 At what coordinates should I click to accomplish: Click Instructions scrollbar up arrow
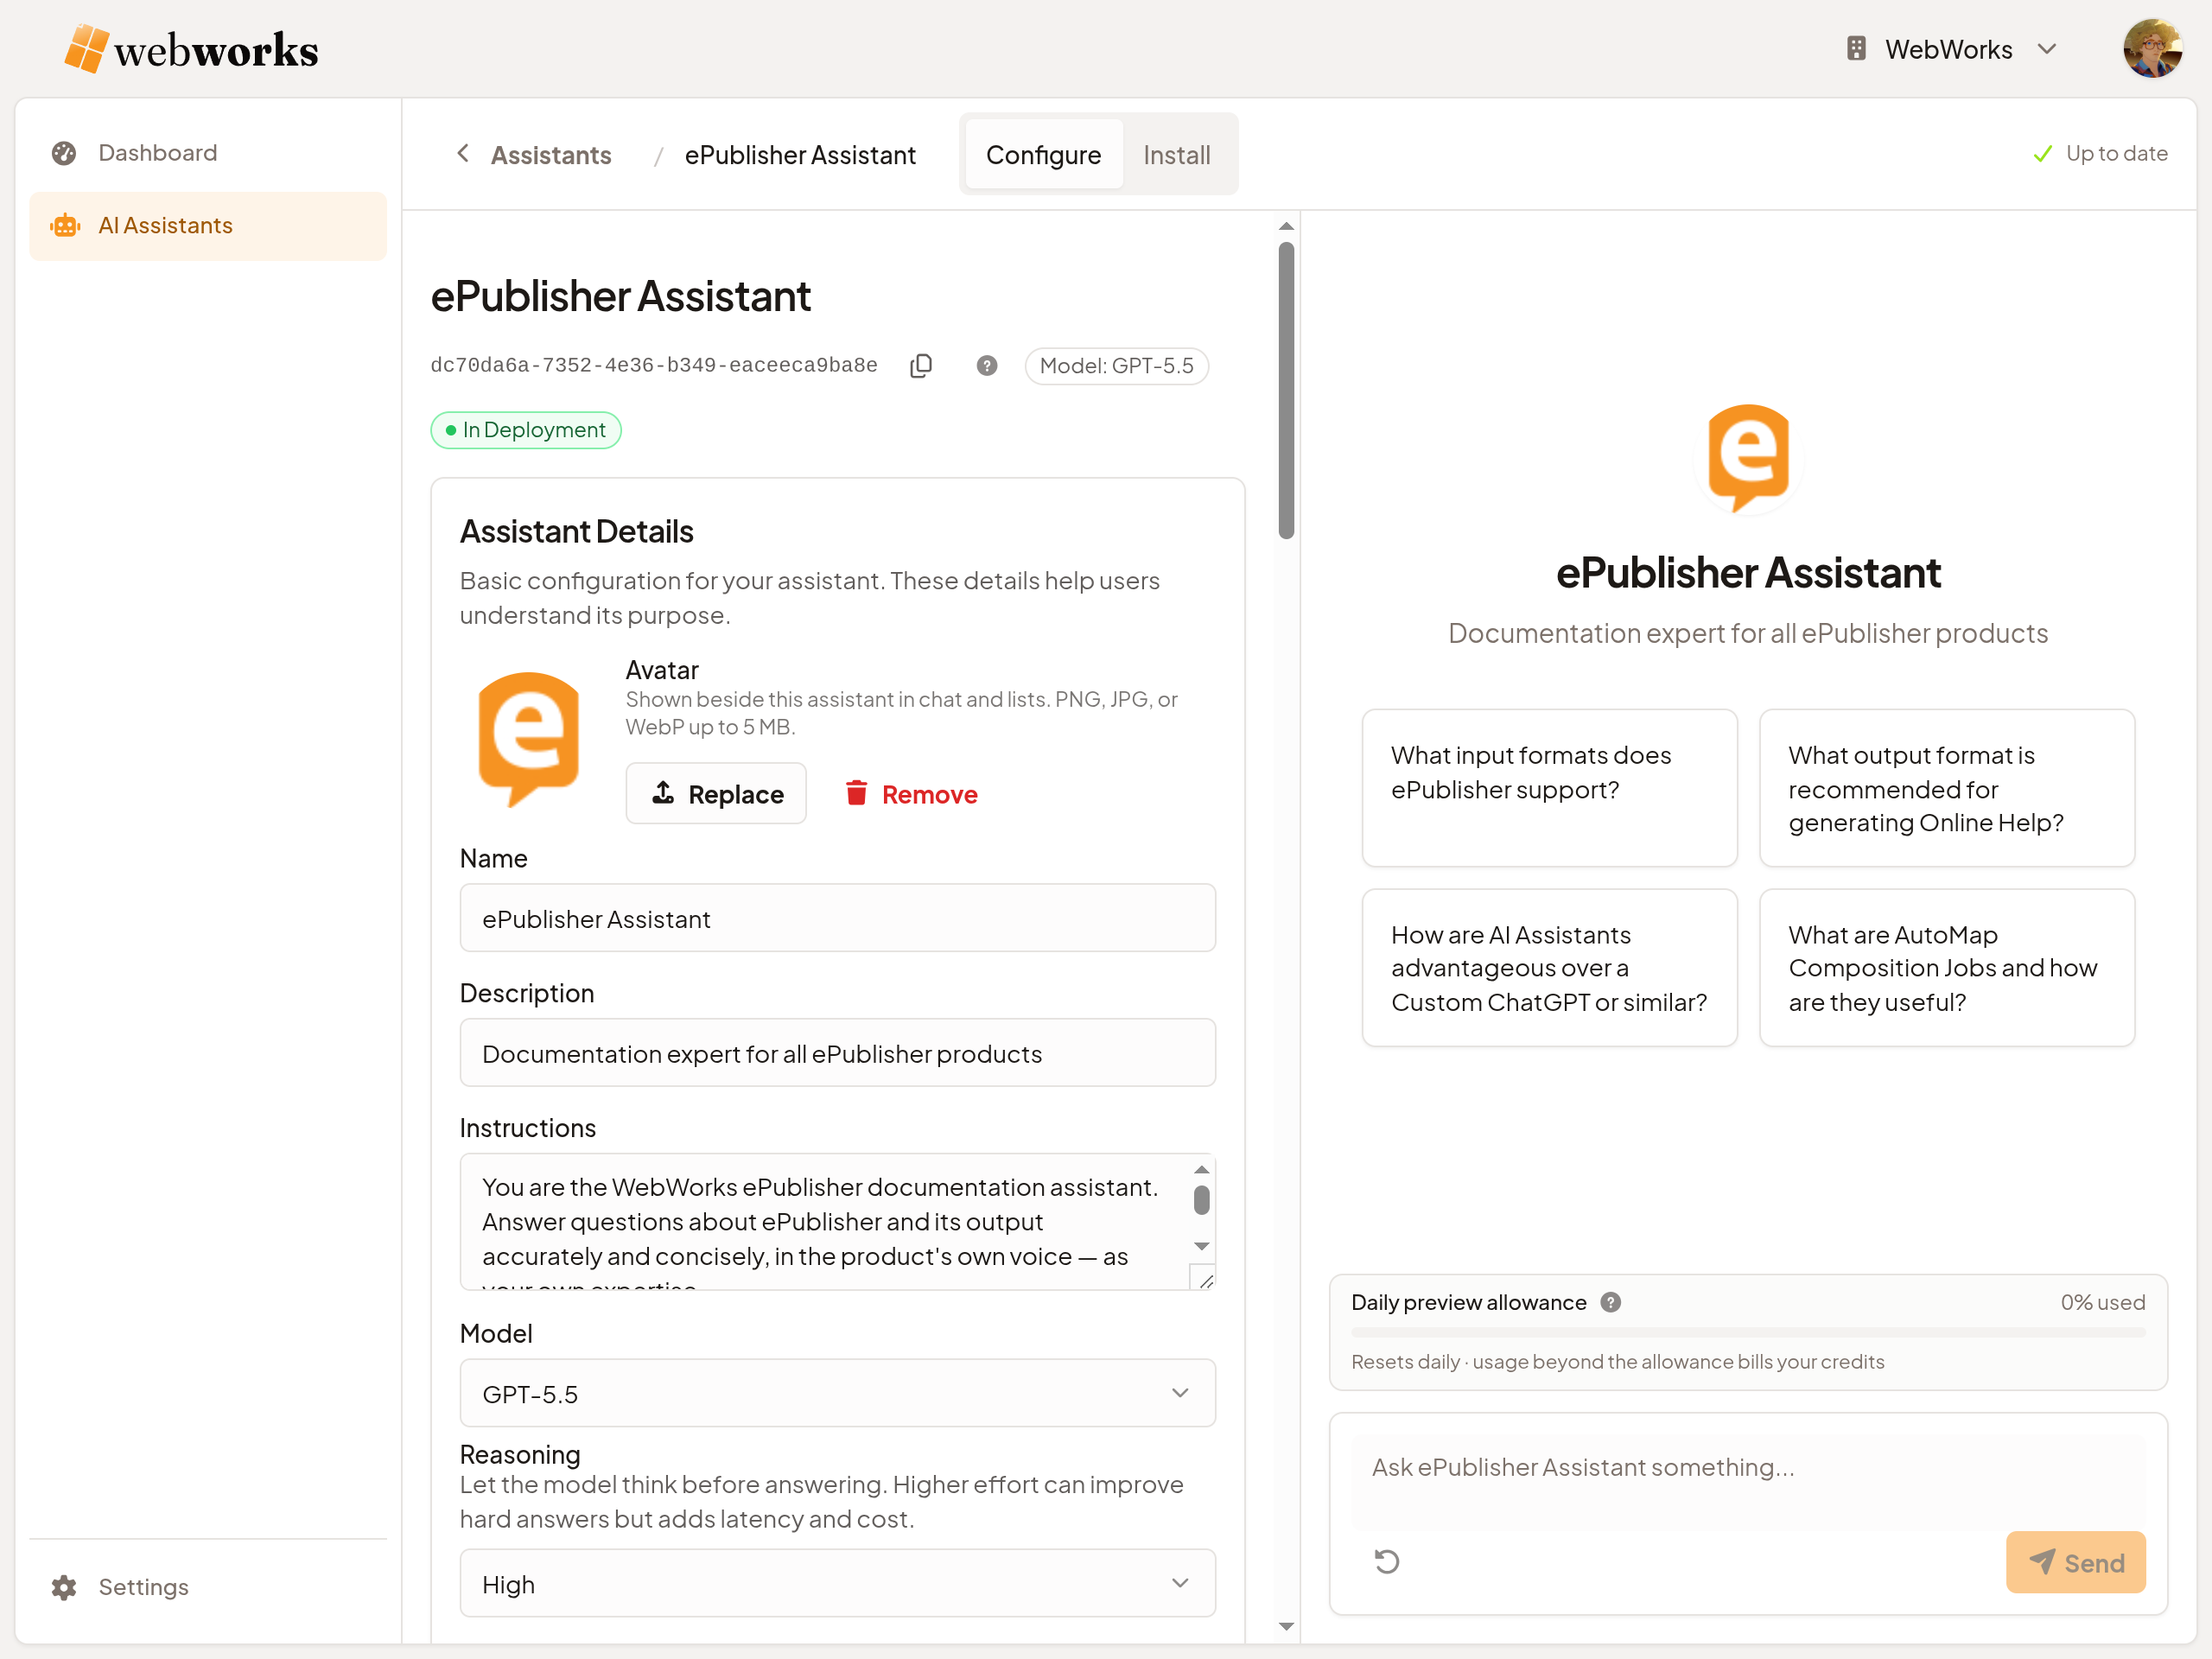tap(1202, 1170)
